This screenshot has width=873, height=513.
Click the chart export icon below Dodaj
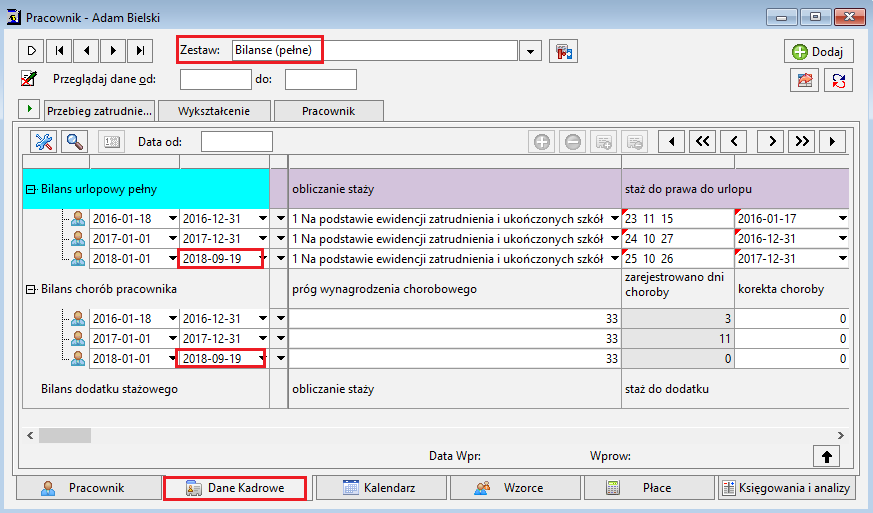click(x=805, y=80)
